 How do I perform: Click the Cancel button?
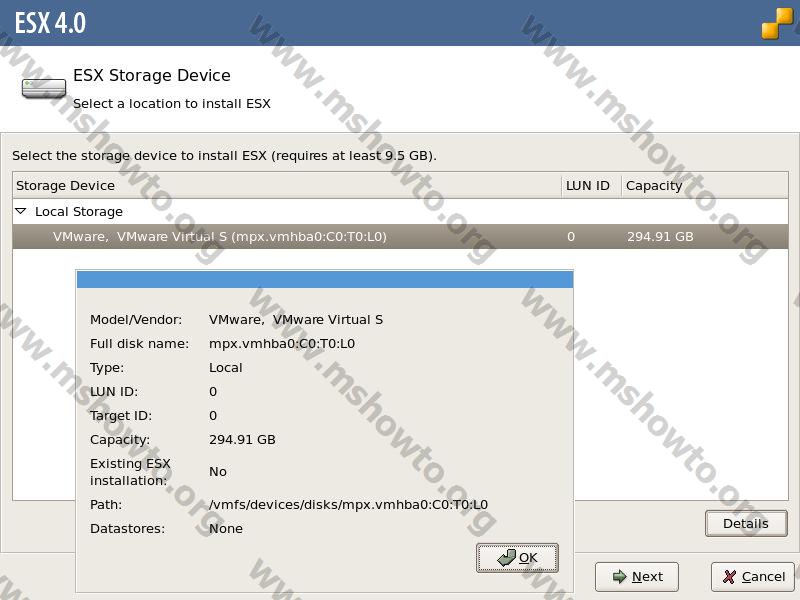(x=753, y=577)
